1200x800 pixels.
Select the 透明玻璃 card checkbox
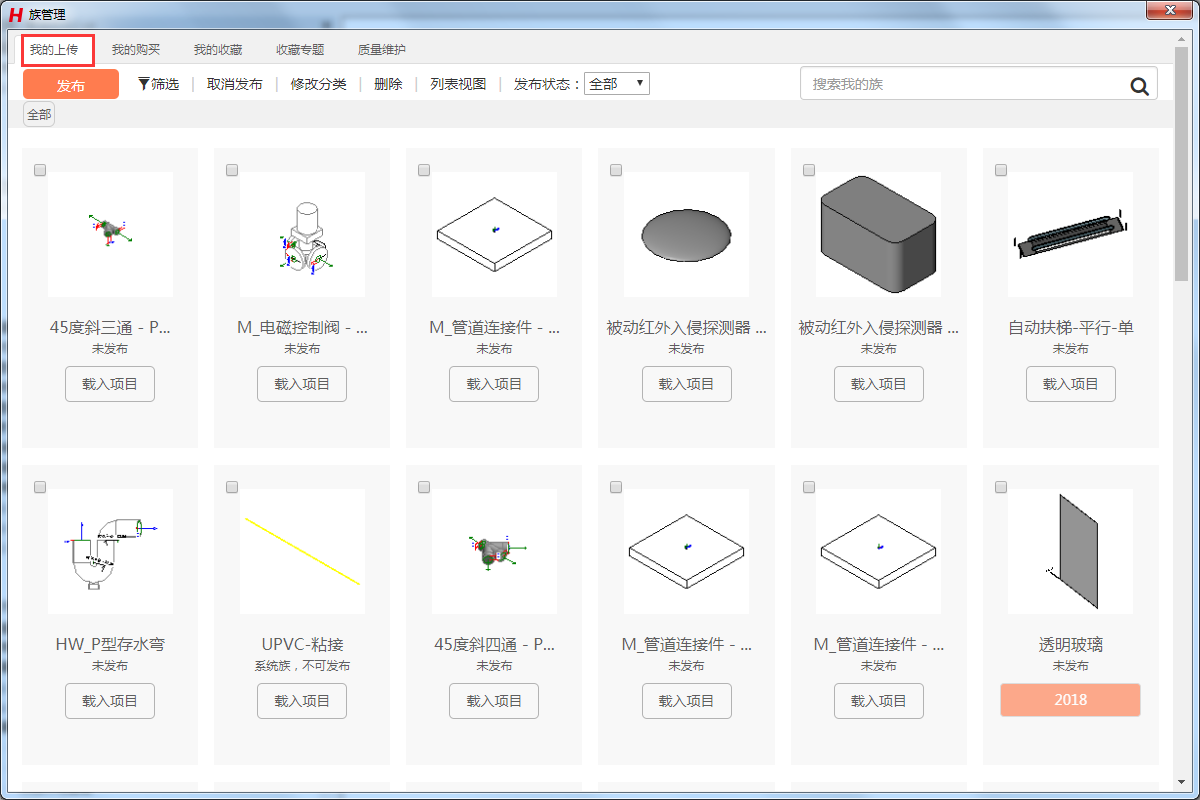[1000, 487]
